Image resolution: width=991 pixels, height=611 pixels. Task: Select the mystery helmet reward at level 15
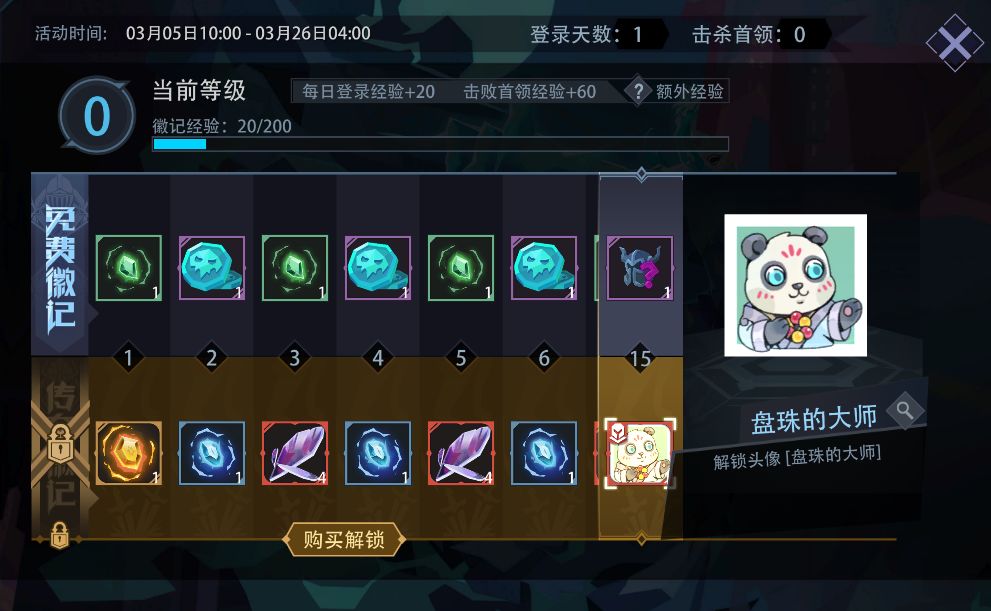pyautogui.click(x=640, y=268)
